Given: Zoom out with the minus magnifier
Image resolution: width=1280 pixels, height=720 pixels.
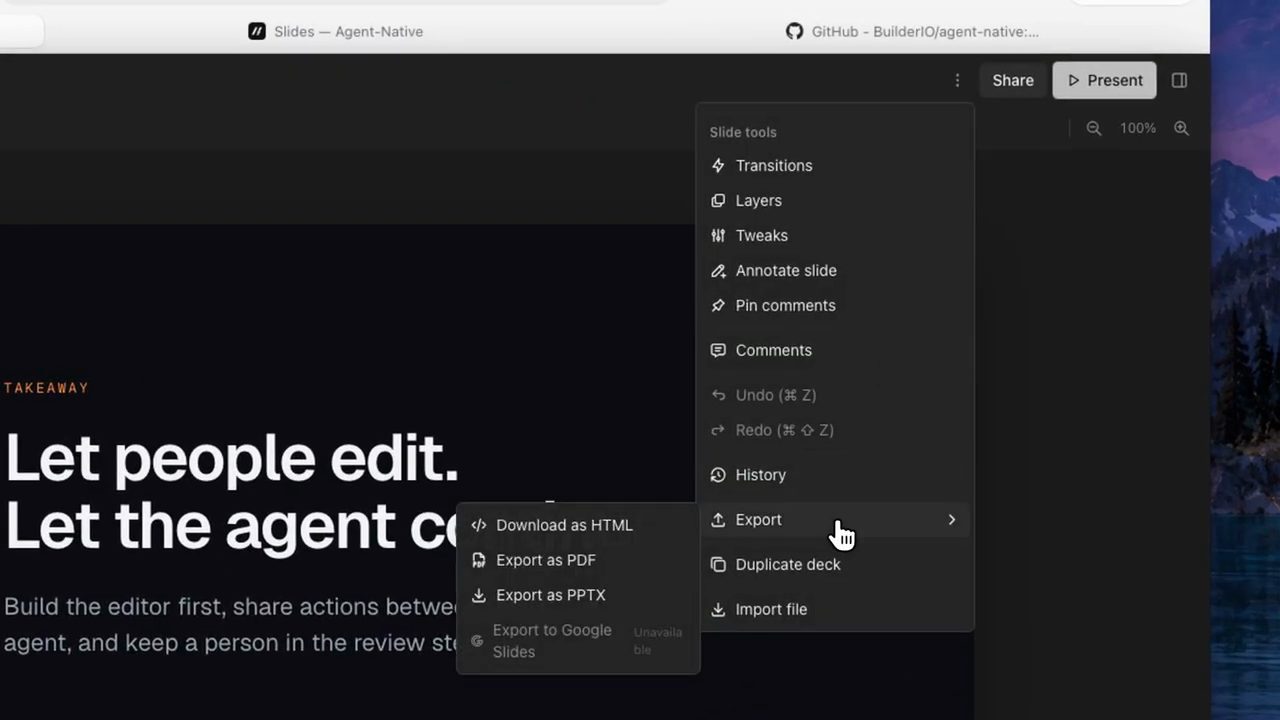Looking at the screenshot, I should [1094, 128].
